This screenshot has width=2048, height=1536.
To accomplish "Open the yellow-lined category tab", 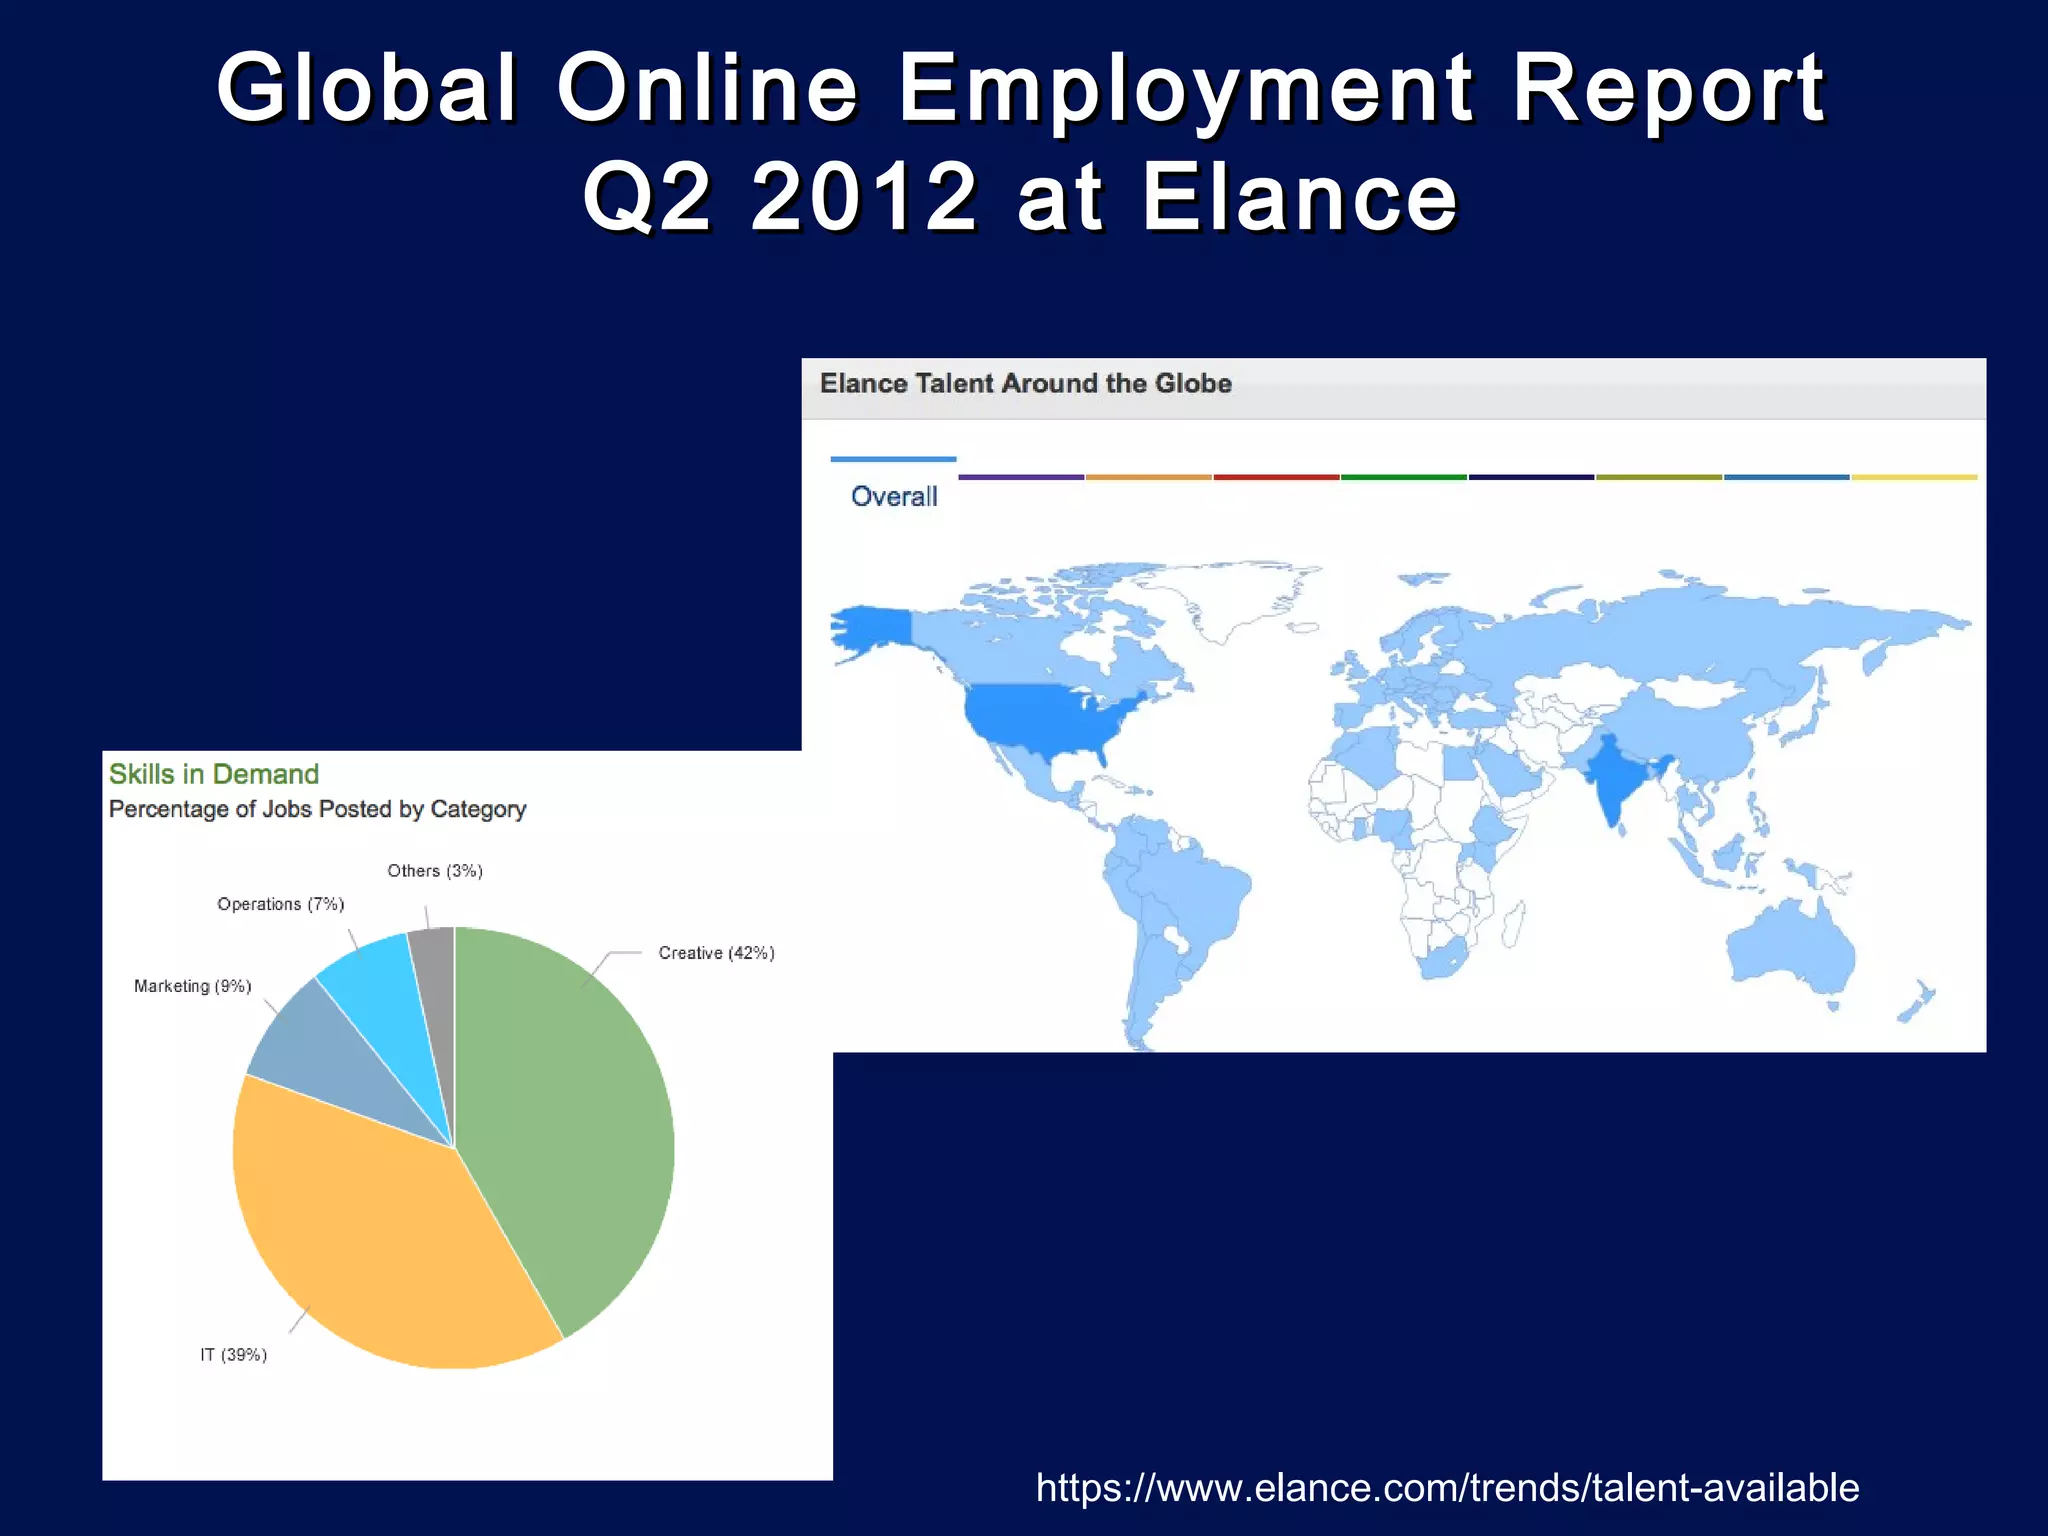I will click(x=1914, y=478).
